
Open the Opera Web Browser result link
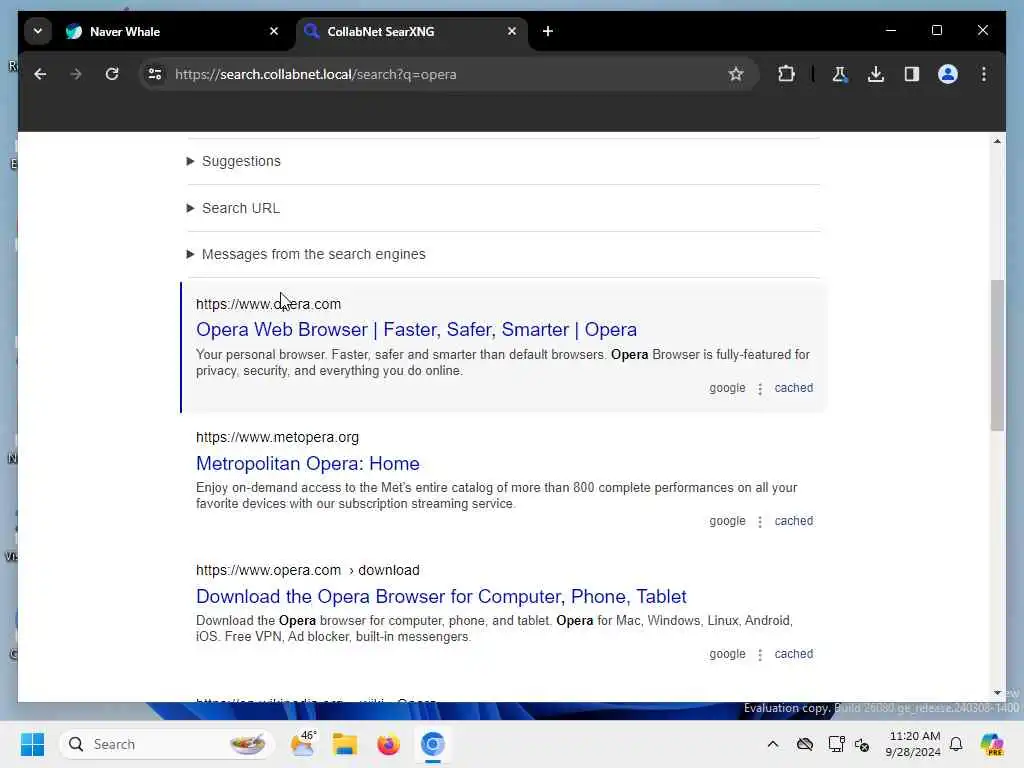pos(416,329)
